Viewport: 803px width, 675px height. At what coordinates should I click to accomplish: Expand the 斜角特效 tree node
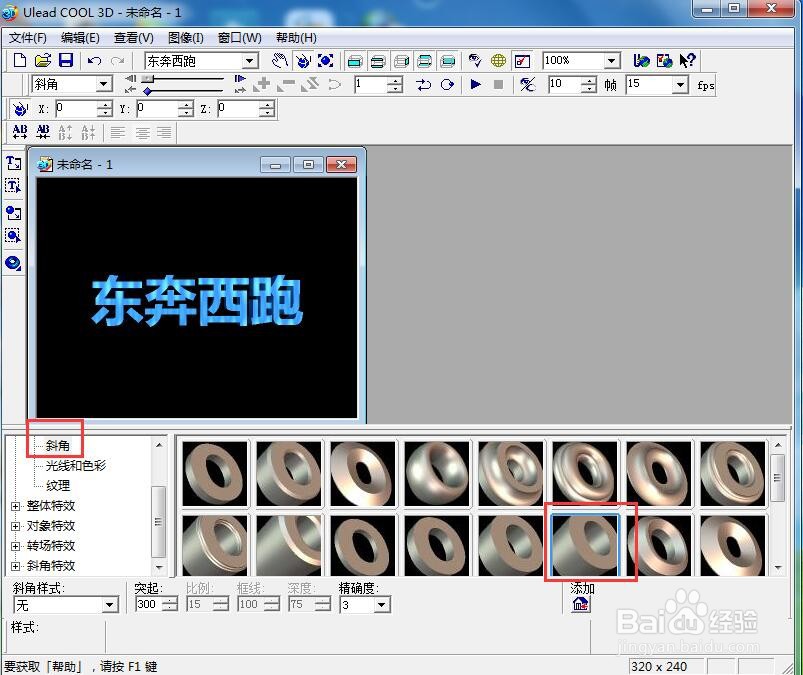(15, 566)
